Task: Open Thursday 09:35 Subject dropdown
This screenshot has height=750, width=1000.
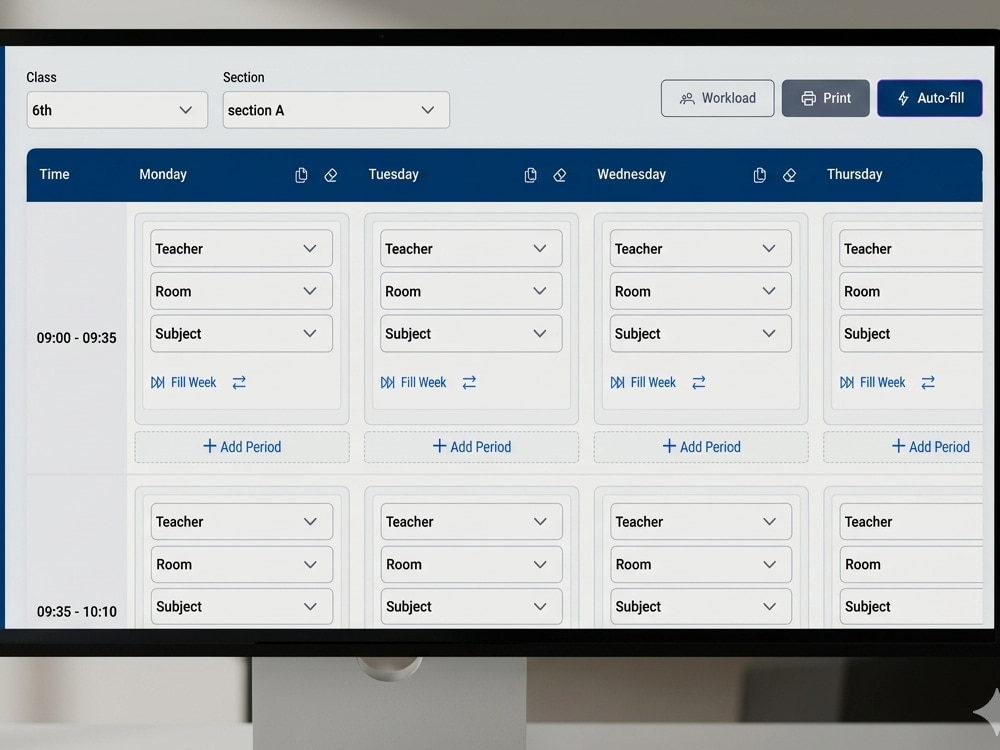Action: (911, 606)
